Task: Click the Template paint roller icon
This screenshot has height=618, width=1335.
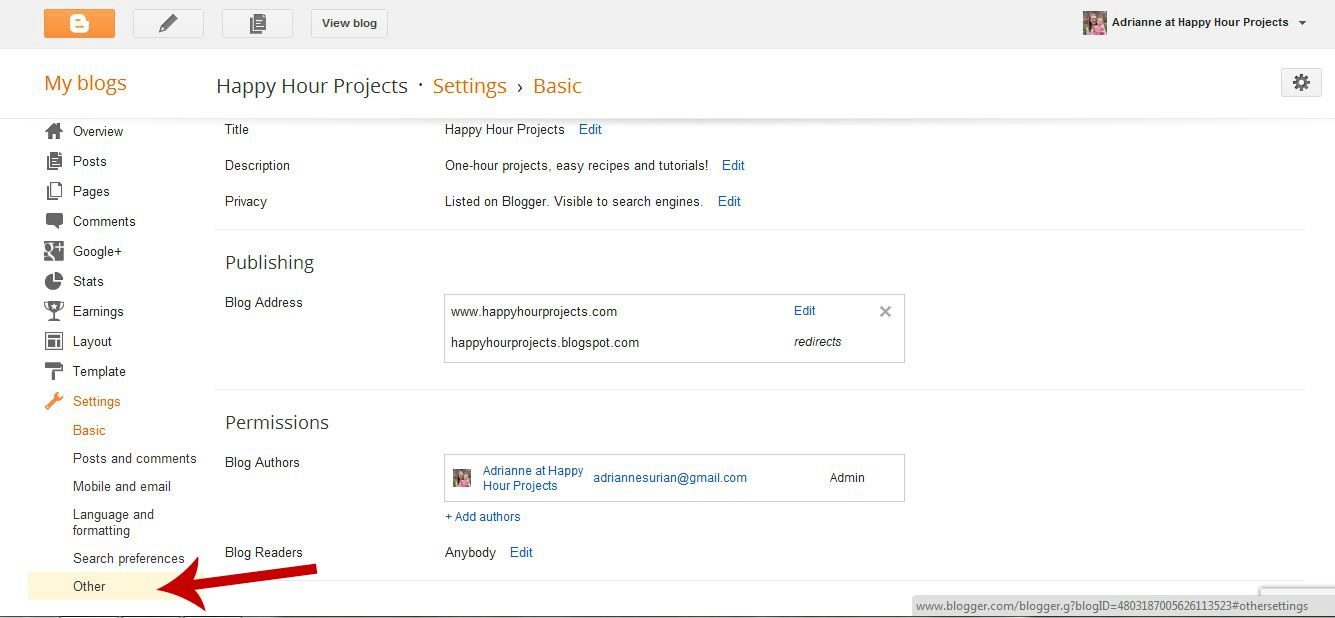Action: point(54,371)
